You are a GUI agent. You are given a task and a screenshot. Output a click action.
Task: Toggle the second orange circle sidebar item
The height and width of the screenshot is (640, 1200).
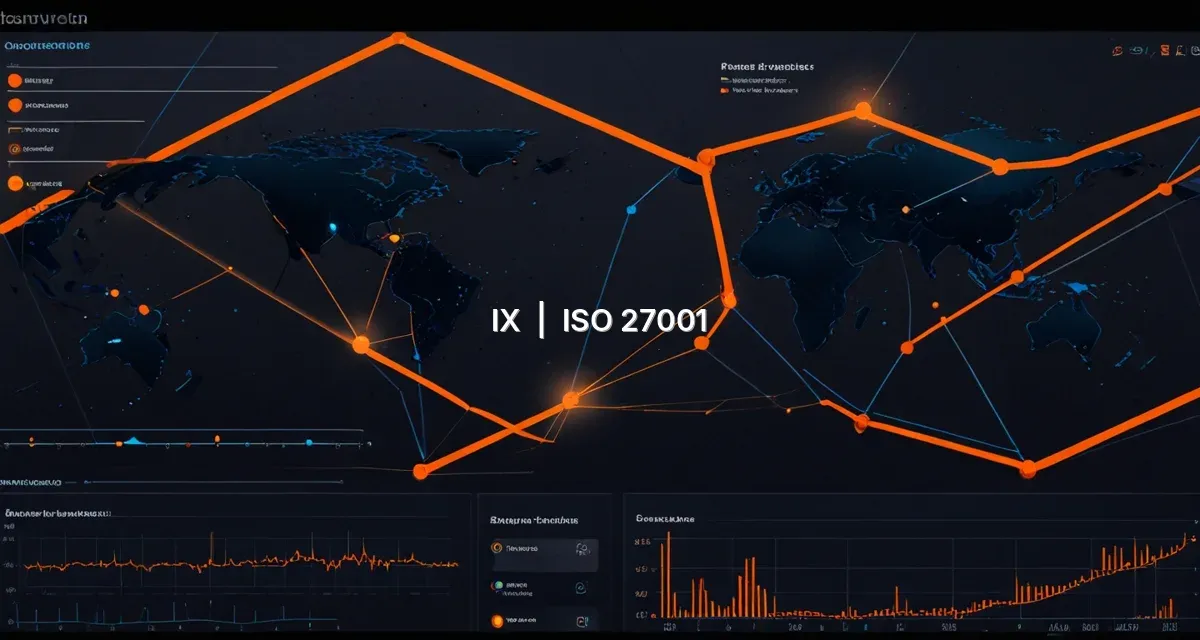pos(14,104)
